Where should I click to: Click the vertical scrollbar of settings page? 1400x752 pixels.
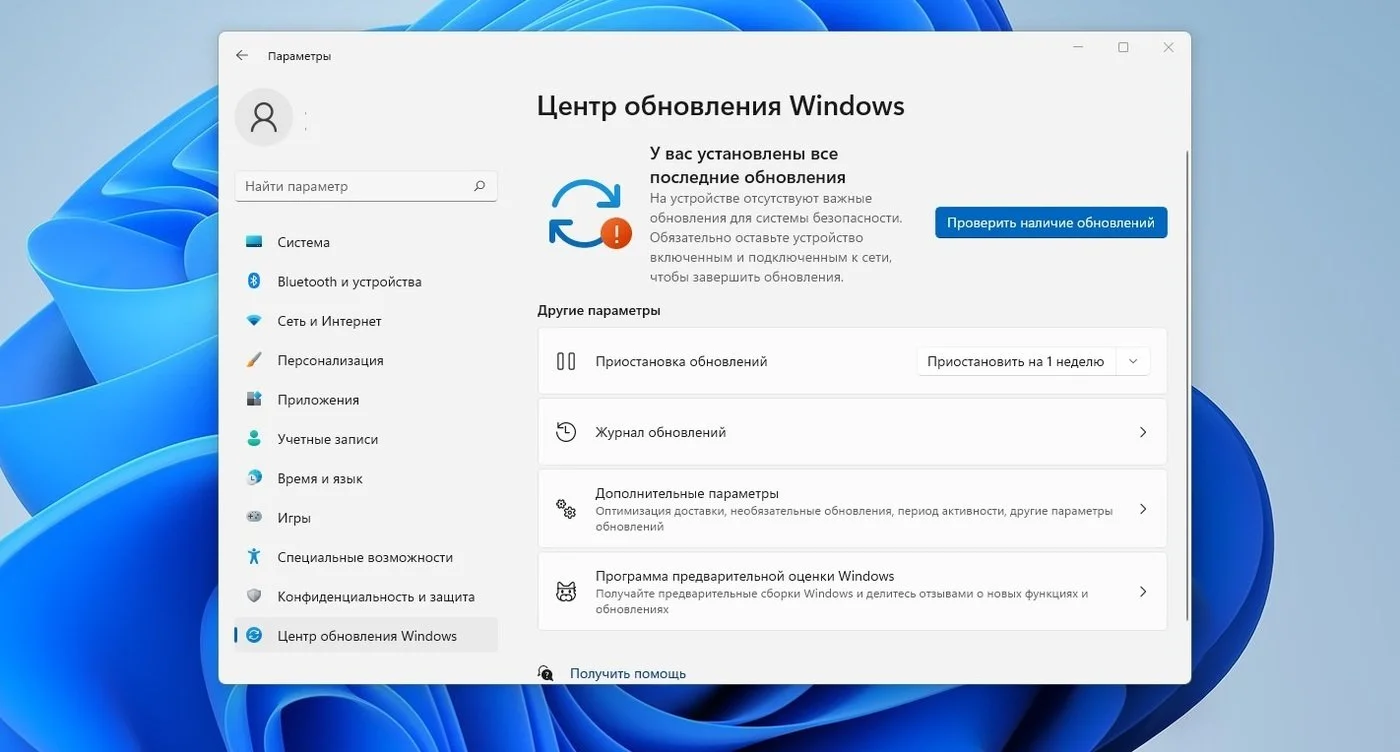1187,385
